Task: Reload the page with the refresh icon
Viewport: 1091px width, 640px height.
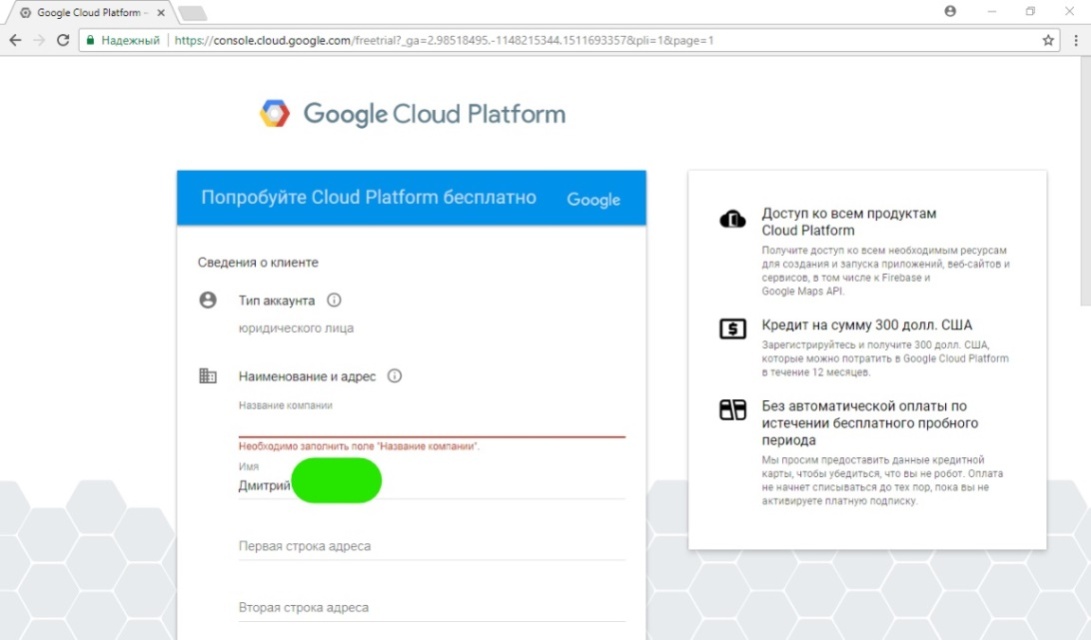Action: tap(63, 40)
